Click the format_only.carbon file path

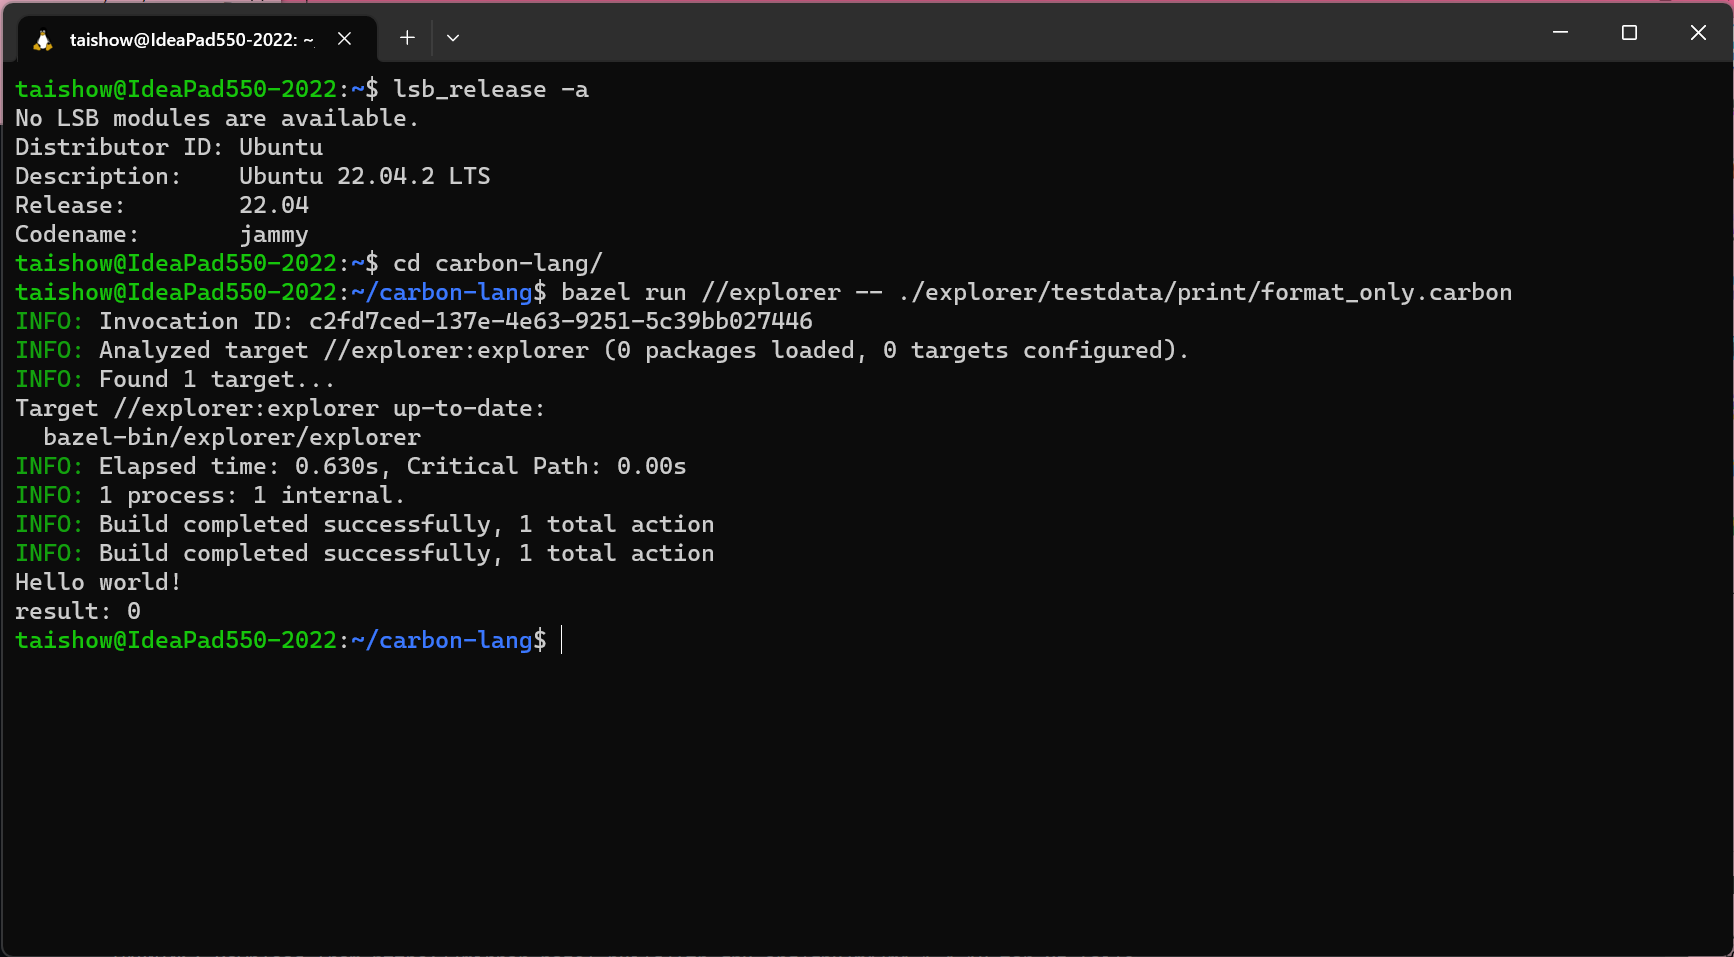[1205, 292]
